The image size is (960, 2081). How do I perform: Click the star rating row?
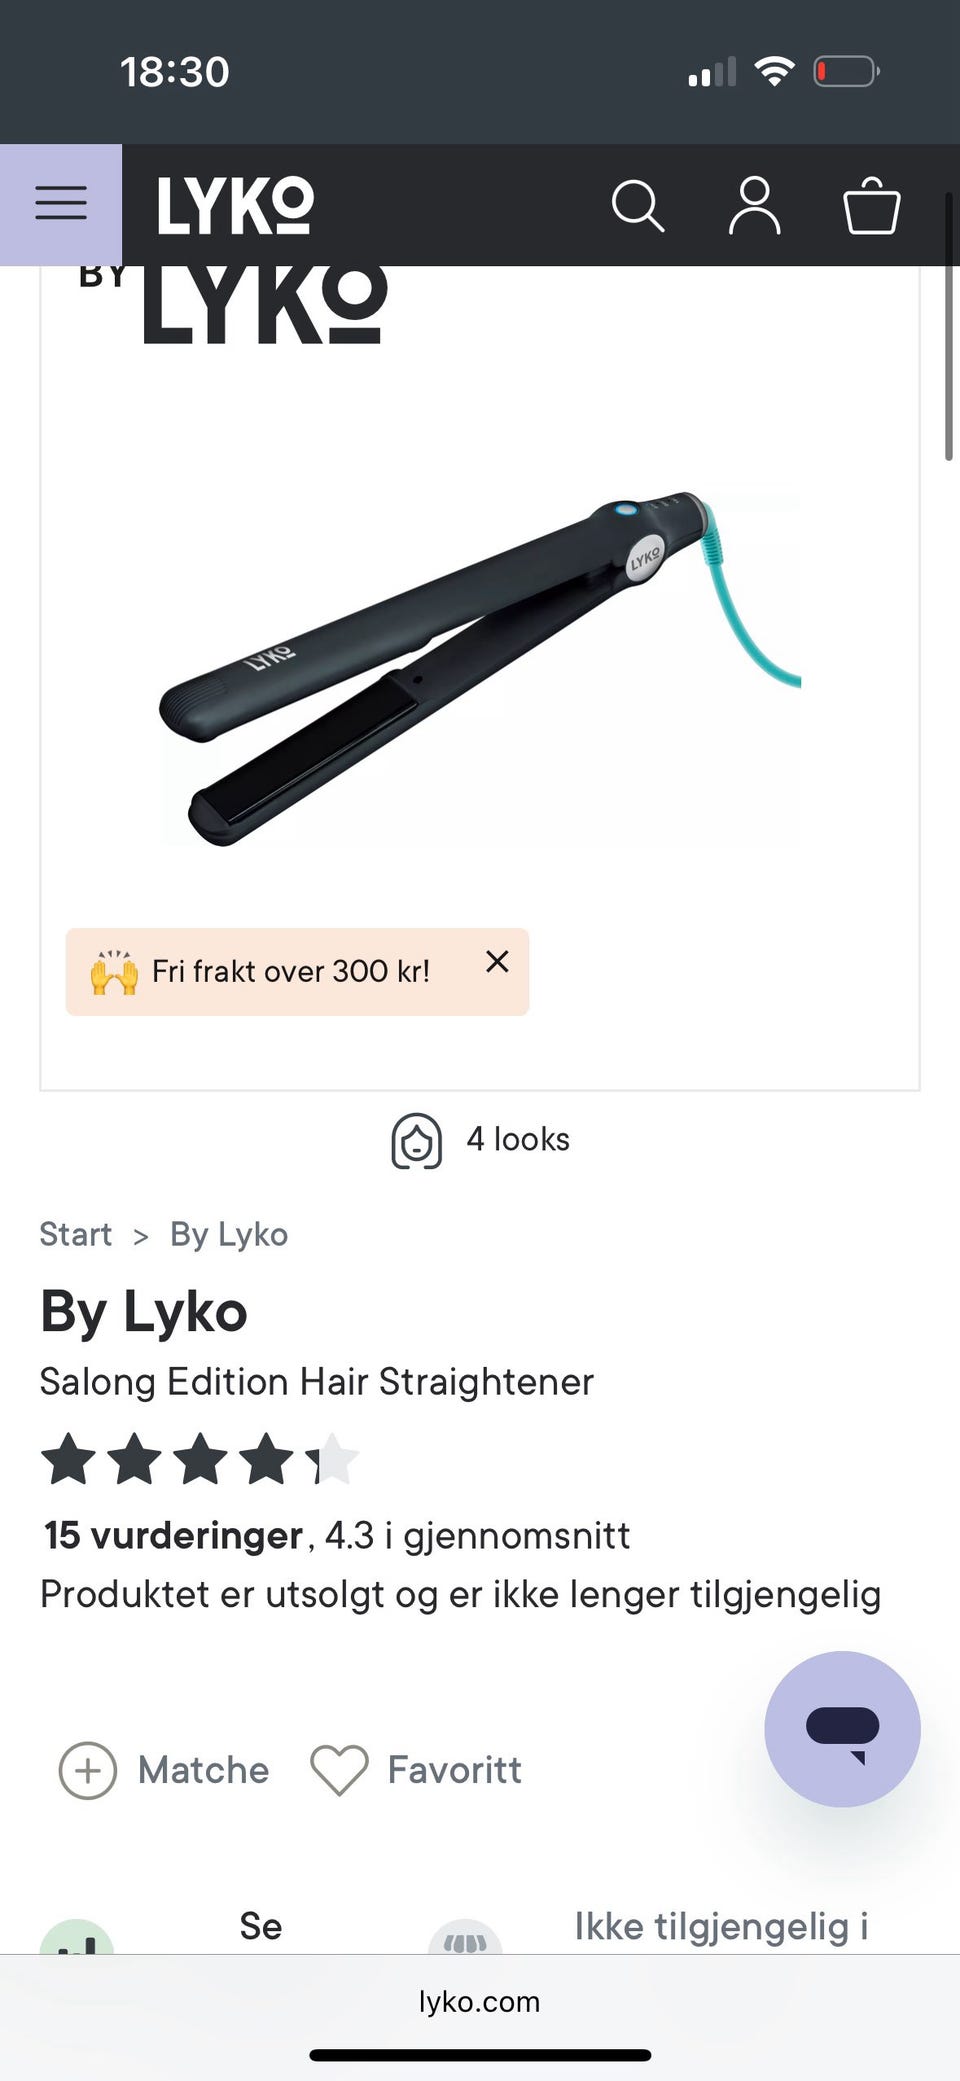(200, 1459)
